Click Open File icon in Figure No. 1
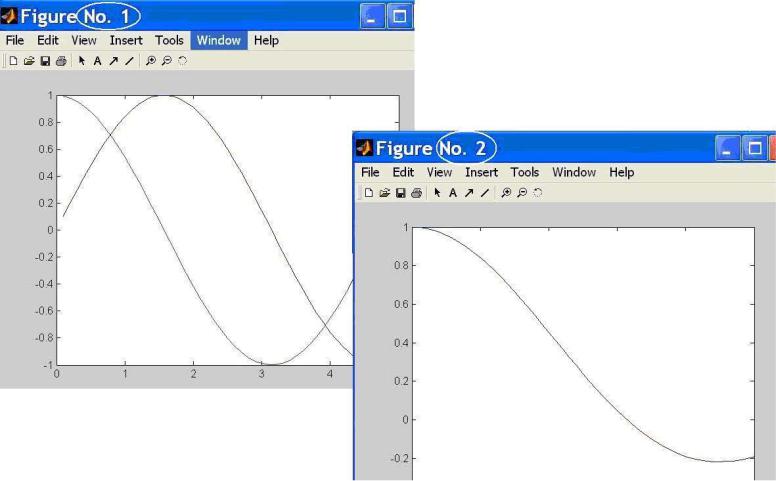The image size is (776, 481). pos(29,61)
